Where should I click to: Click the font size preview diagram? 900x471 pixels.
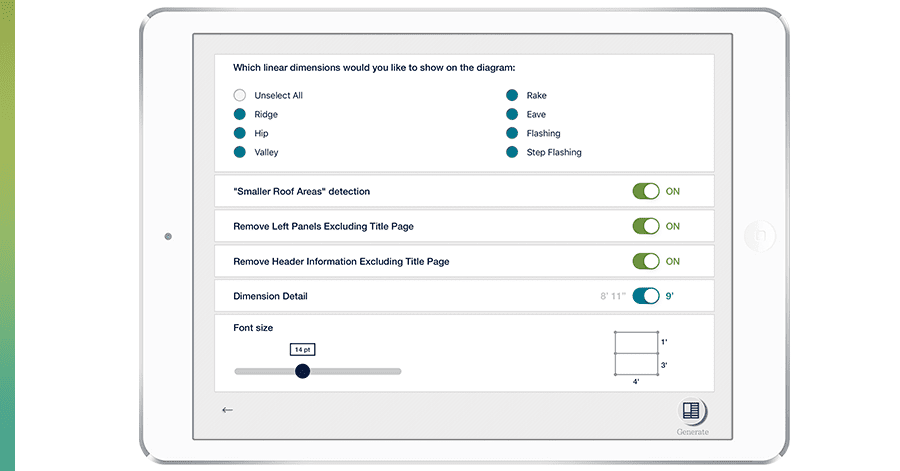[640, 357]
